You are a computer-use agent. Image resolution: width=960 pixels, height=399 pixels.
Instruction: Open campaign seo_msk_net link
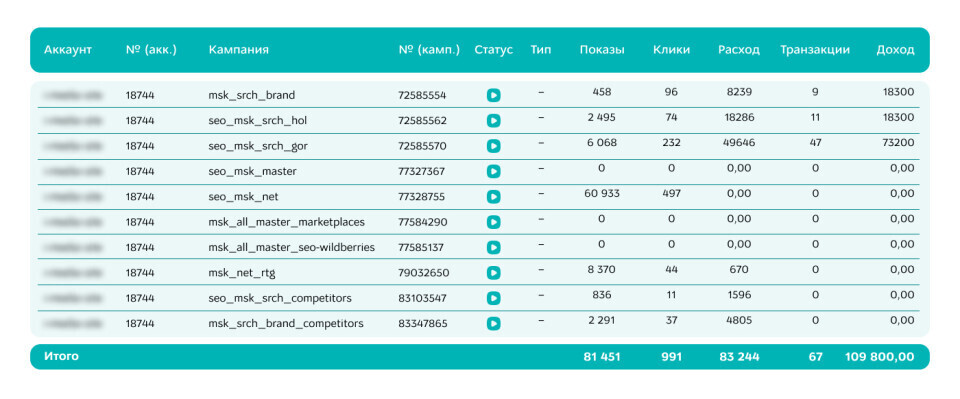click(243, 197)
